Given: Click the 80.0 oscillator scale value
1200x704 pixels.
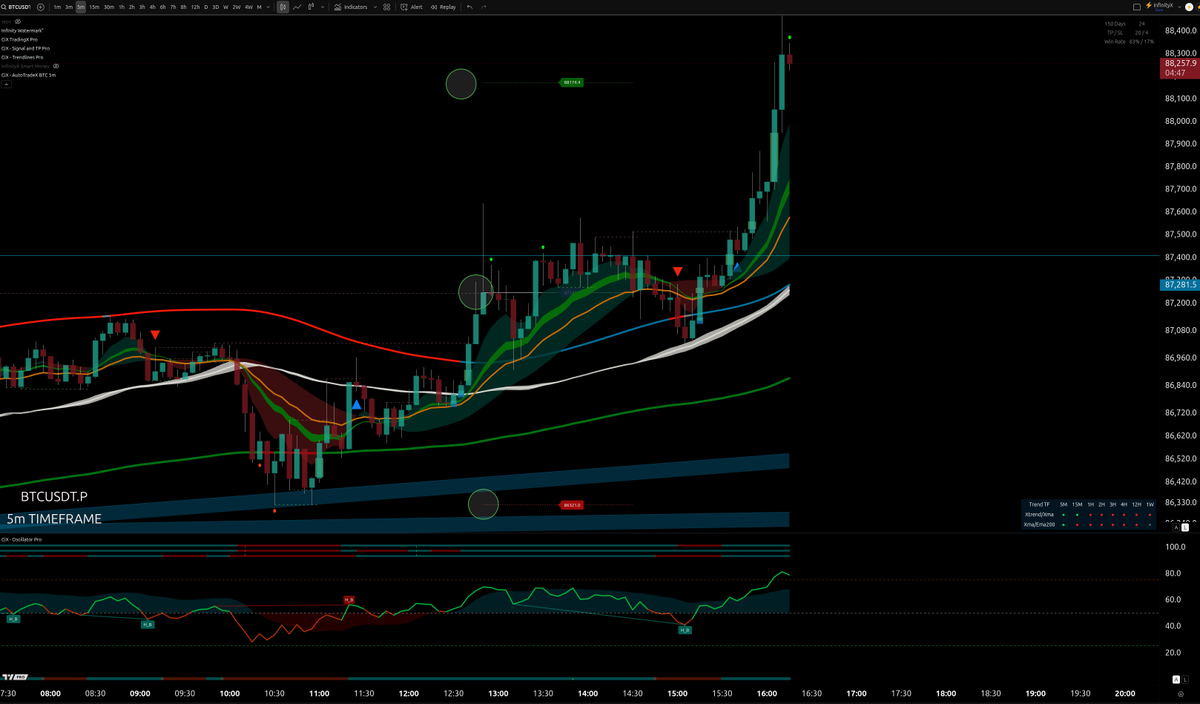Looking at the screenshot, I should click(x=1174, y=573).
